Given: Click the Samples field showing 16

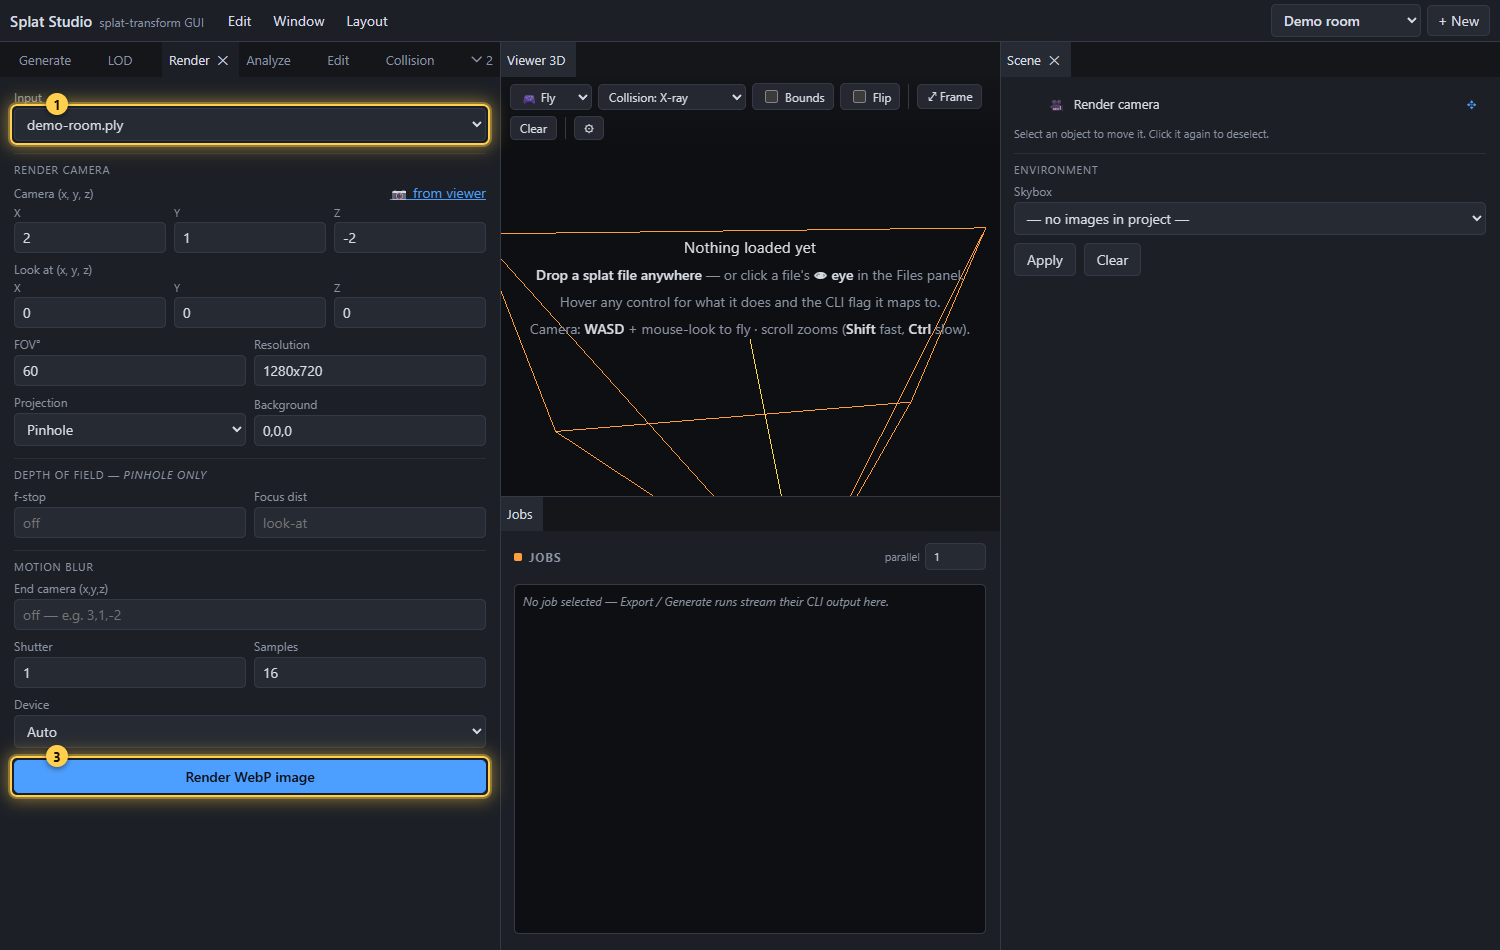Looking at the screenshot, I should click(370, 673).
